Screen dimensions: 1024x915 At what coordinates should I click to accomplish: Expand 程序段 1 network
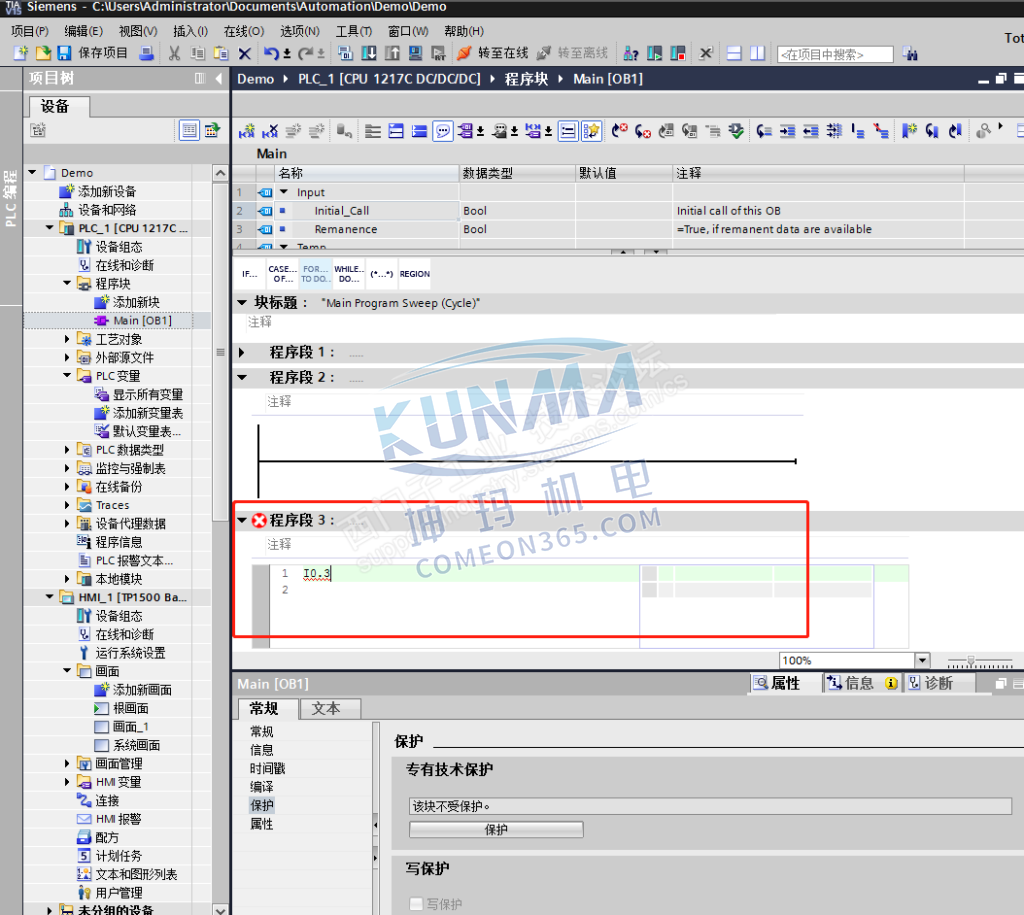[x=242, y=353]
